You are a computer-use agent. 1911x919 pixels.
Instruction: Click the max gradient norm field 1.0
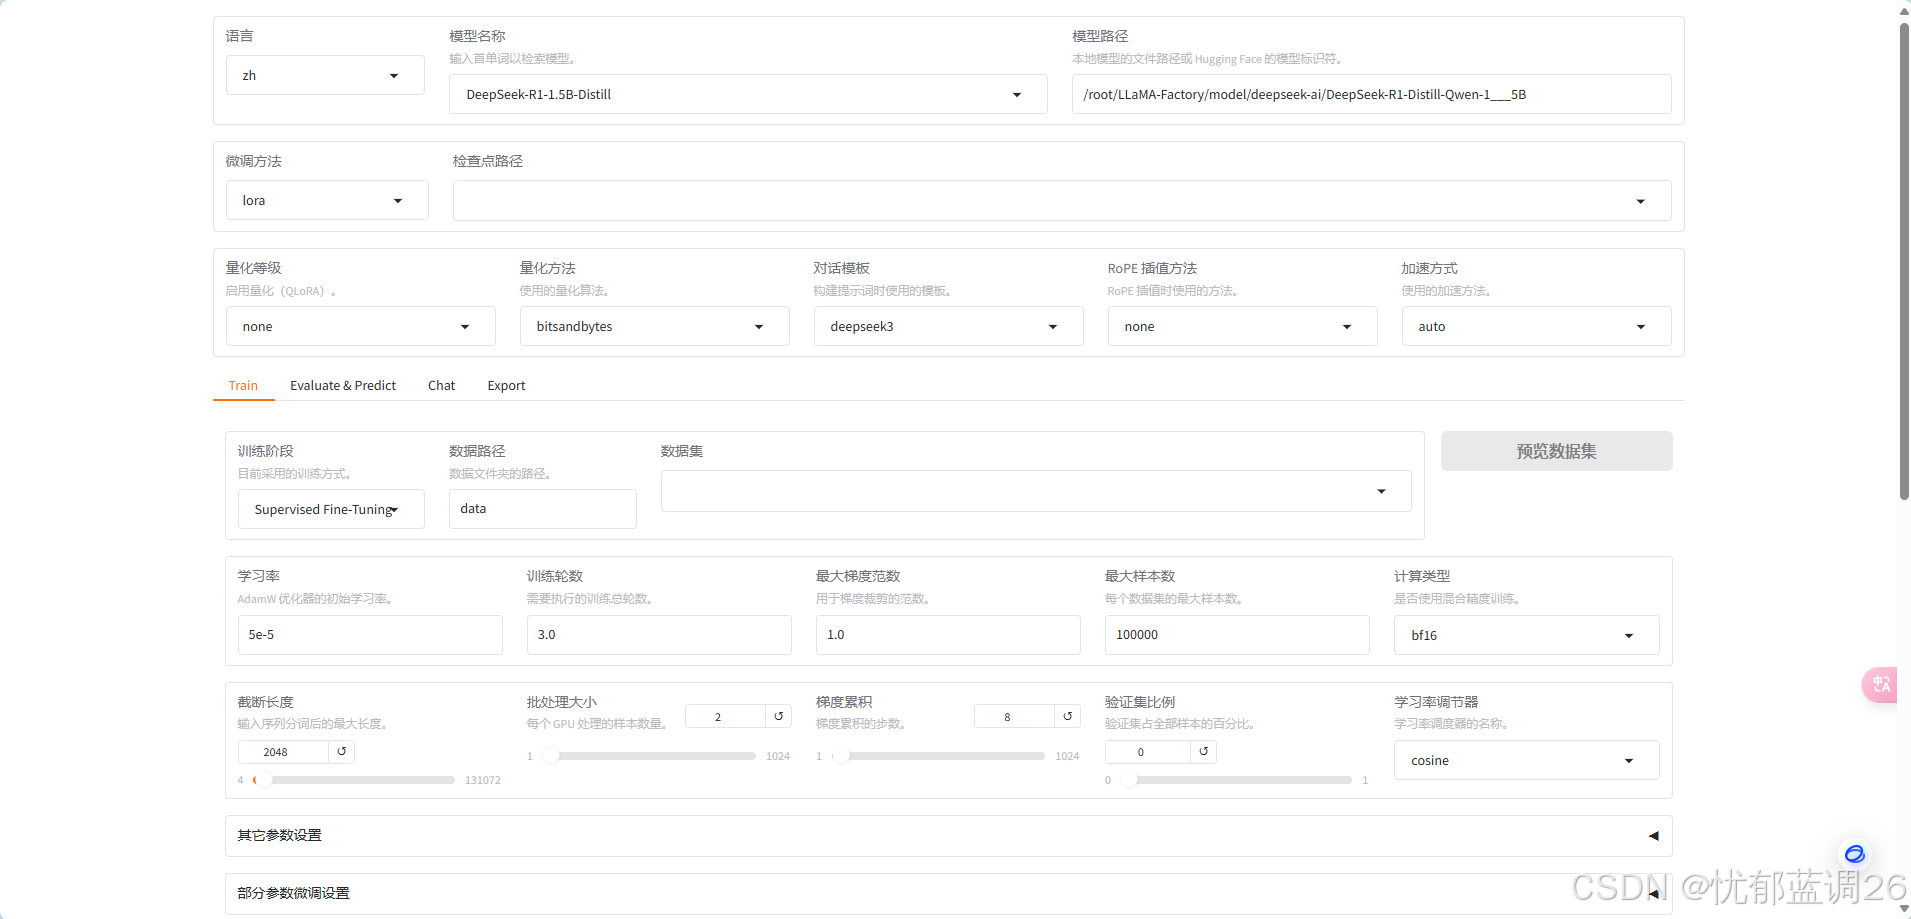point(948,635)
